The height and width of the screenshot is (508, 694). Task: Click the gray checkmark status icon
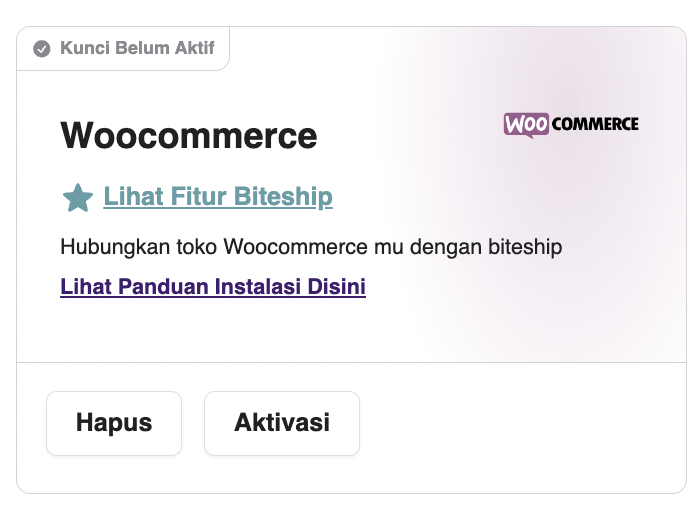[x=42, y=49]
